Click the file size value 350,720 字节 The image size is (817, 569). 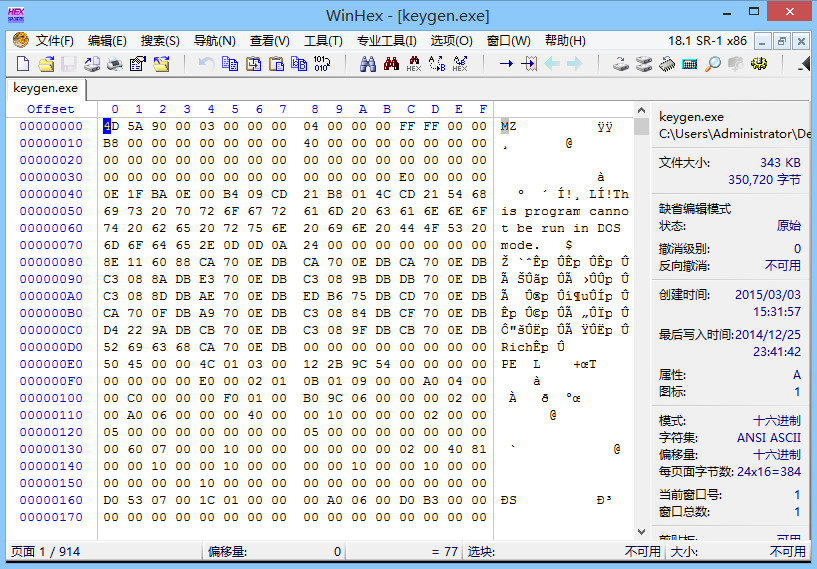click(764, 180)
